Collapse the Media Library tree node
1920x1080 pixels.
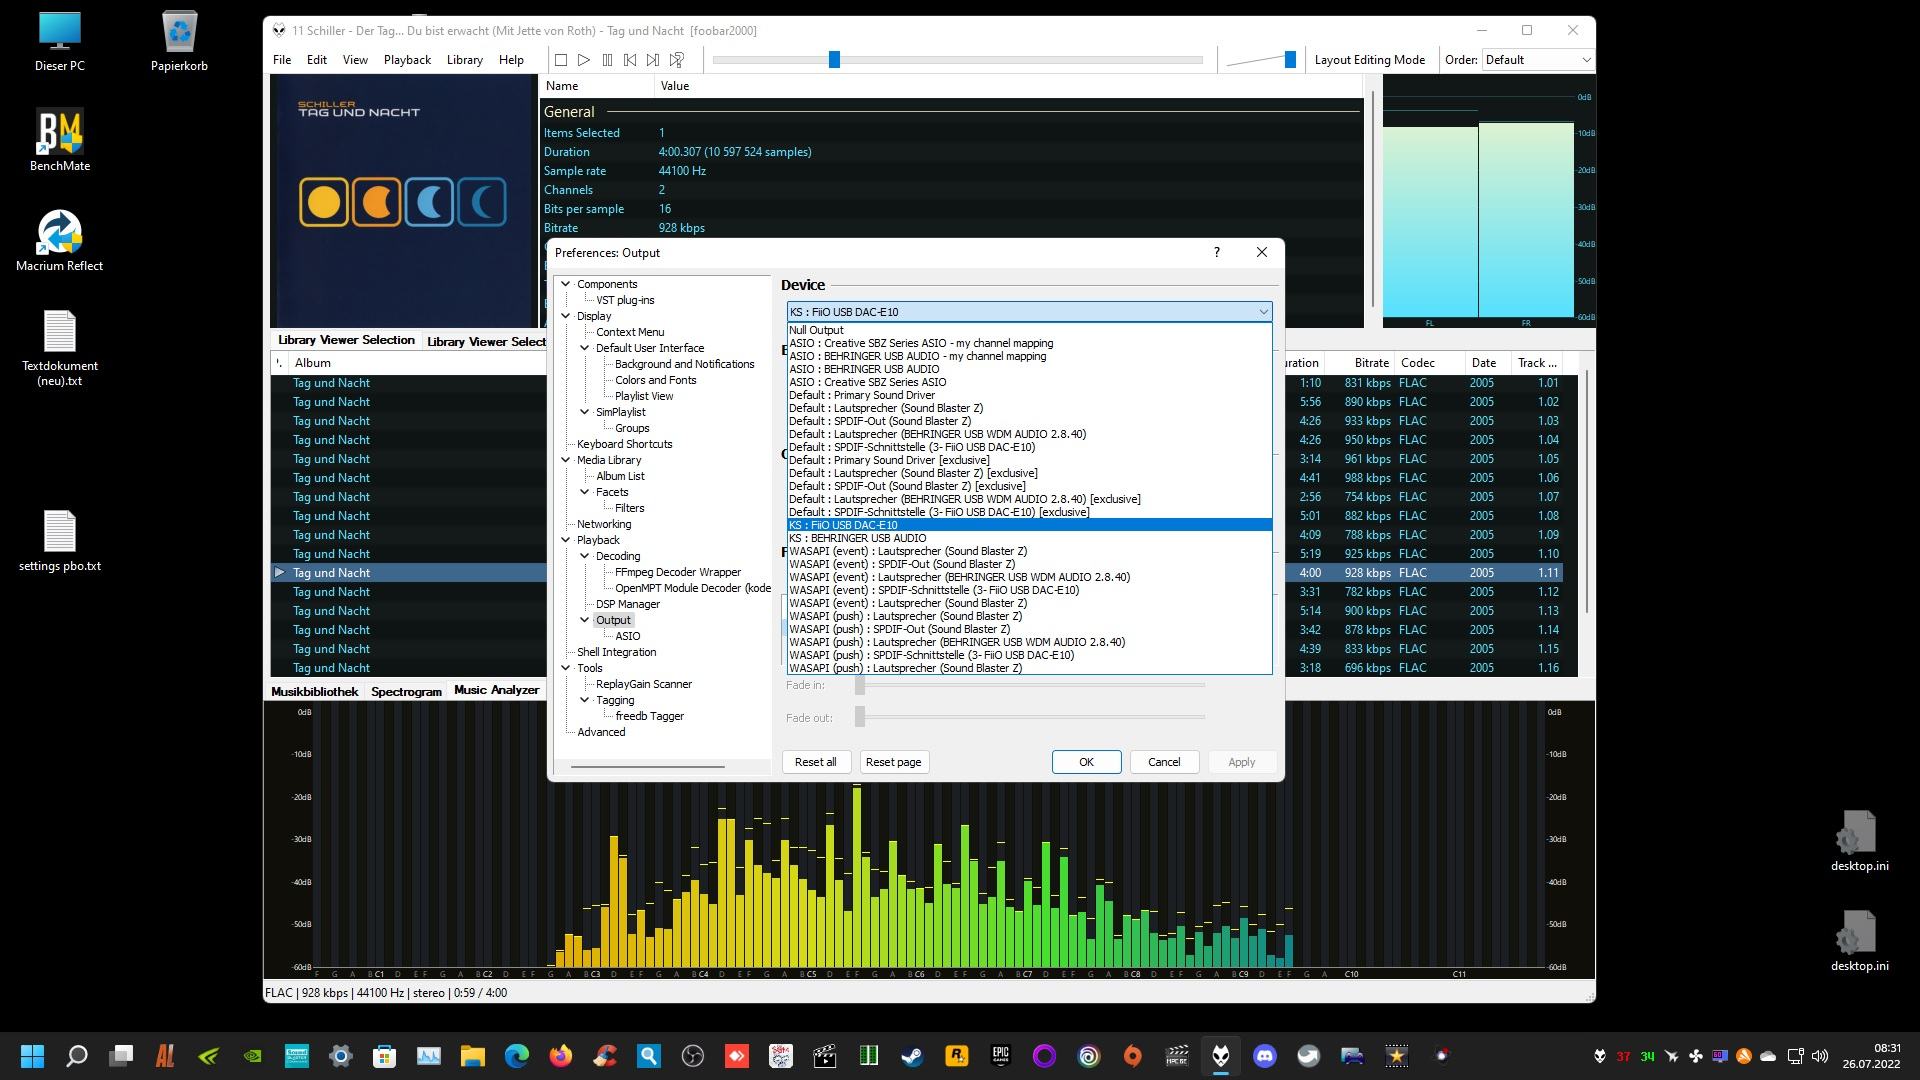(x=566, y=460)
